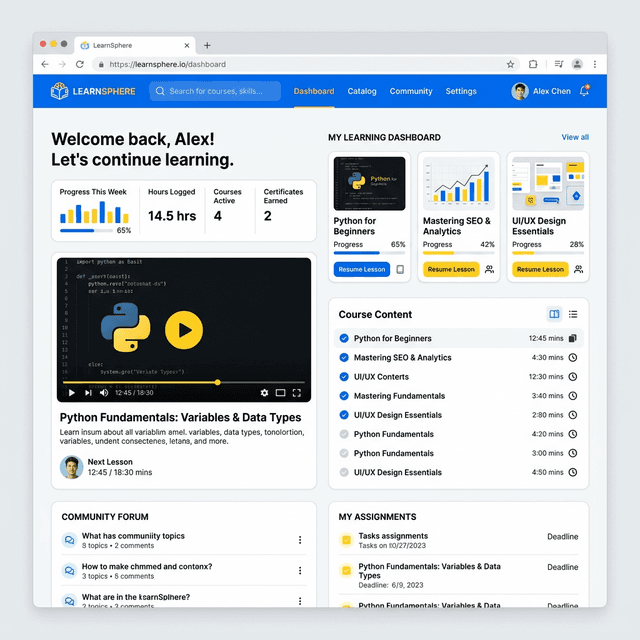The image size is (640, 640).
Task: Switch Course Content to book view icon
Action: click(554, 314)
